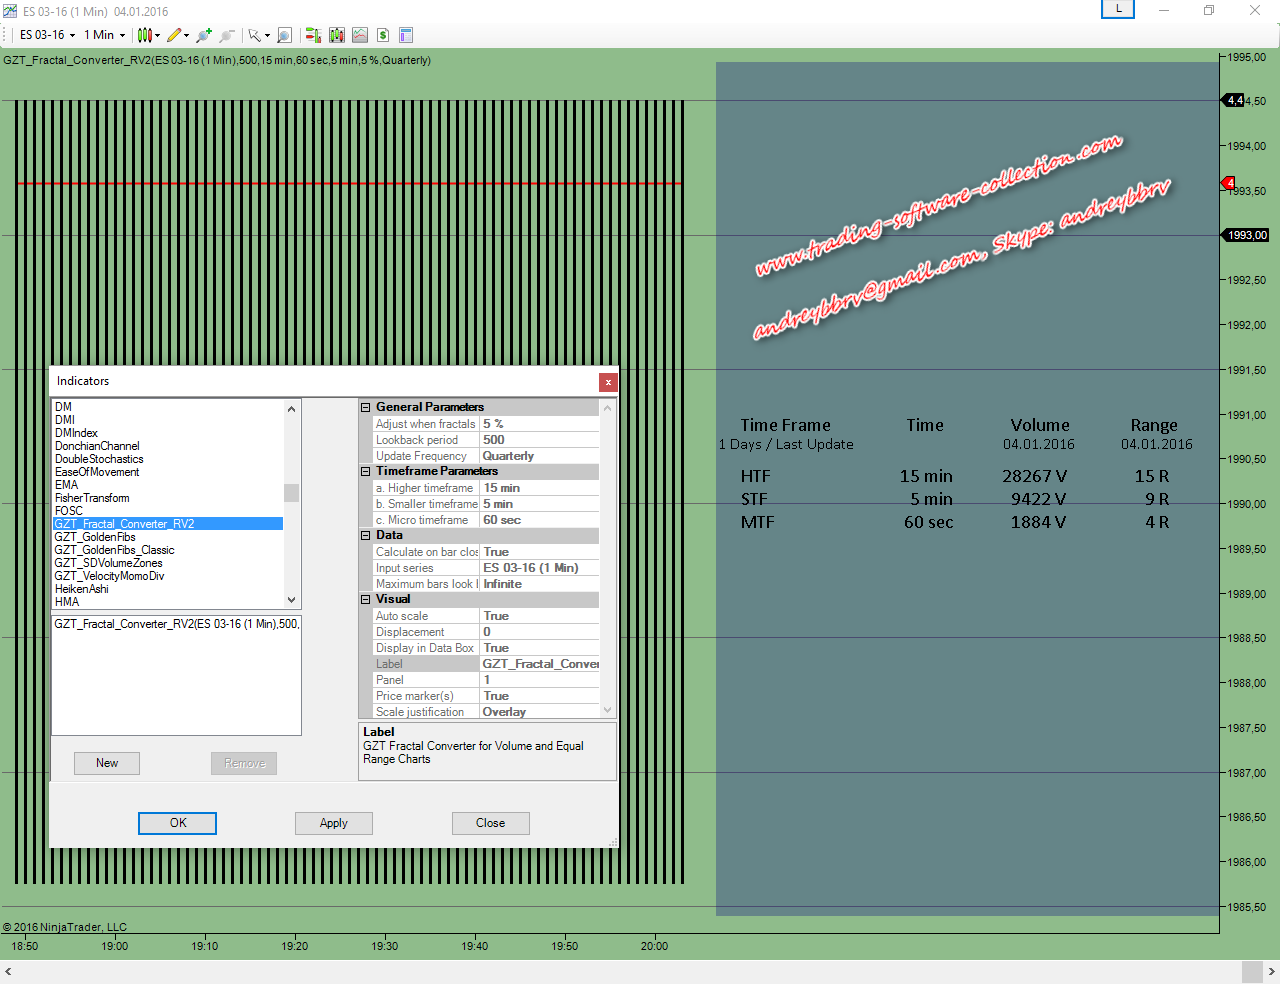Open the ES 03-16 instrument dropdown
Viewport: 1280px width, 984px height.
point(47,35)
